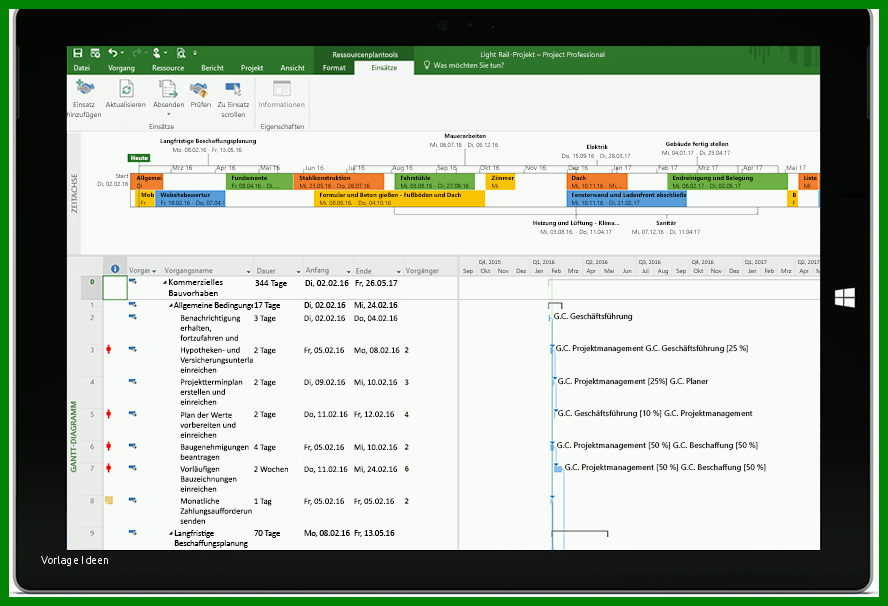This screenshot has width=888, height=606.
Task: Click the Informationen properties icon
Action: click(x=281, y=88)
